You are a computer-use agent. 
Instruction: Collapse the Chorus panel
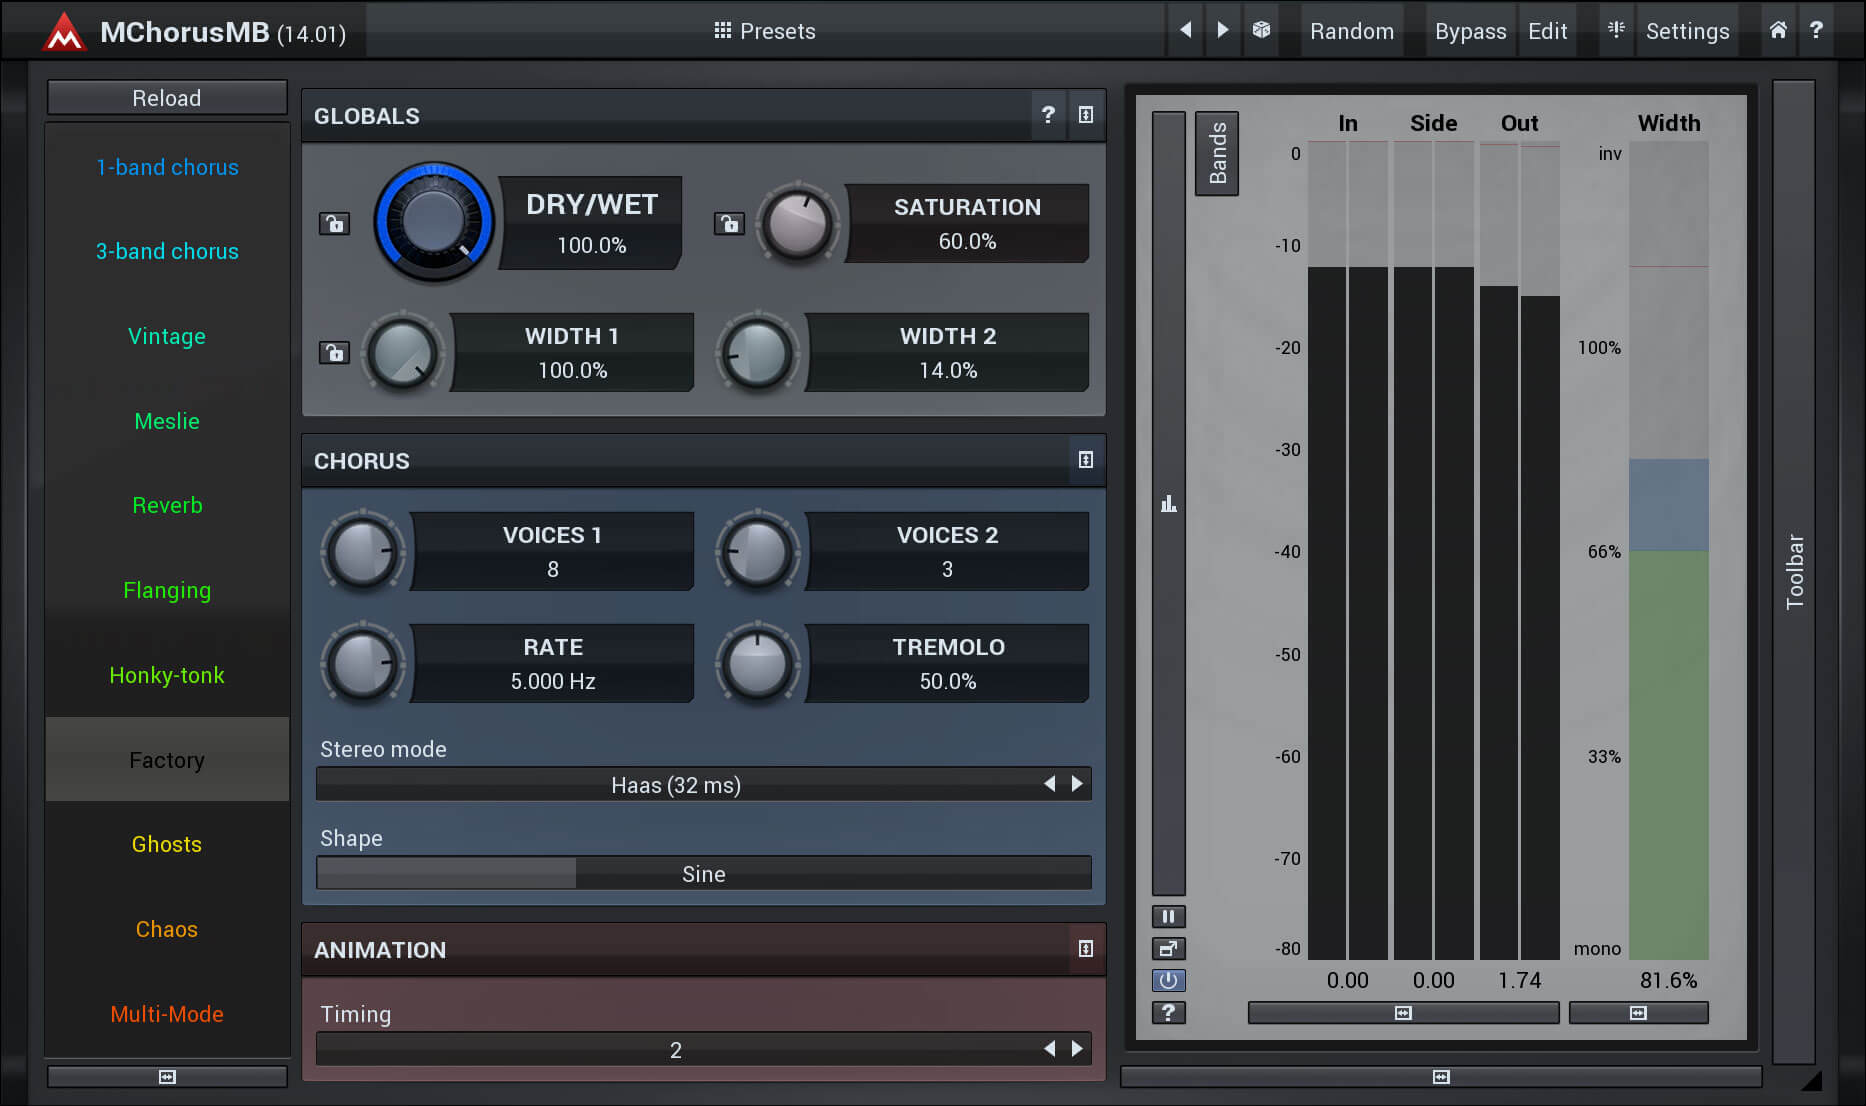pos(1086,460)
